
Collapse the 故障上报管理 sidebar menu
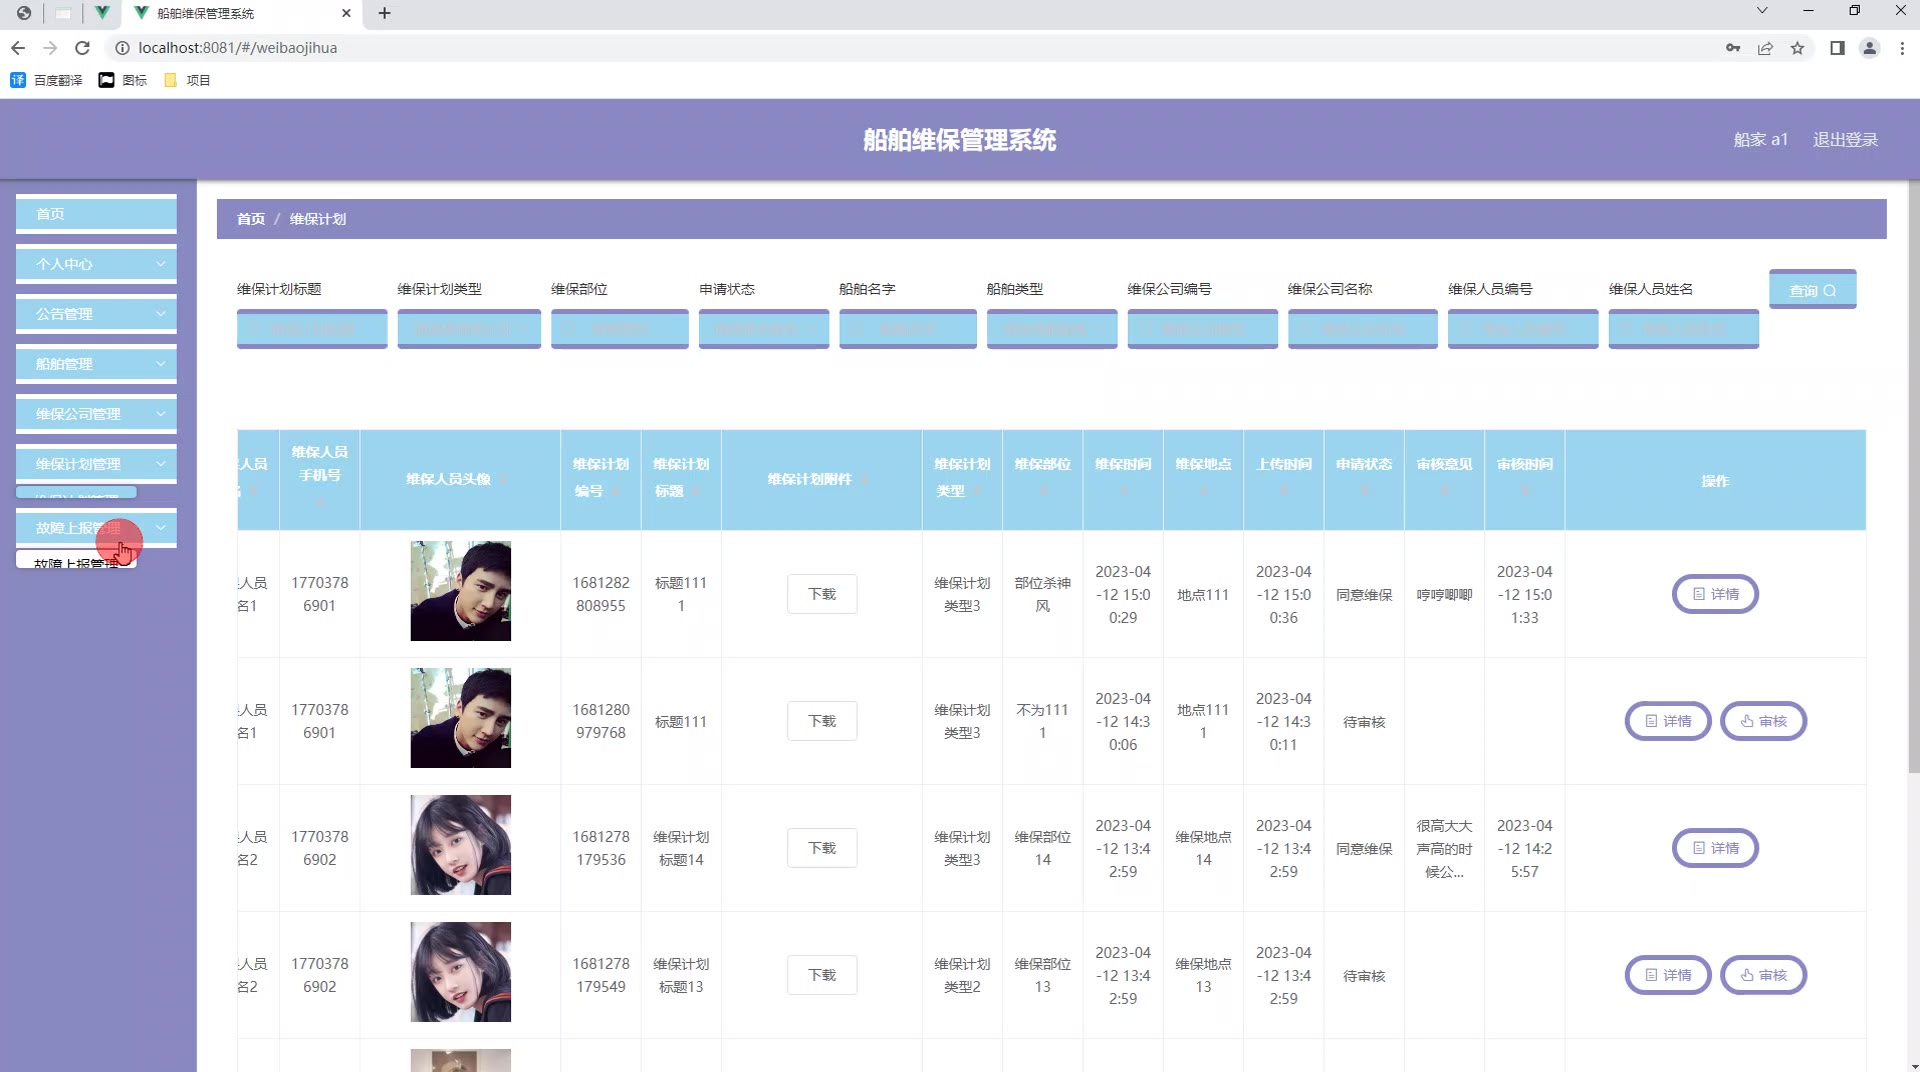point(96,528)
